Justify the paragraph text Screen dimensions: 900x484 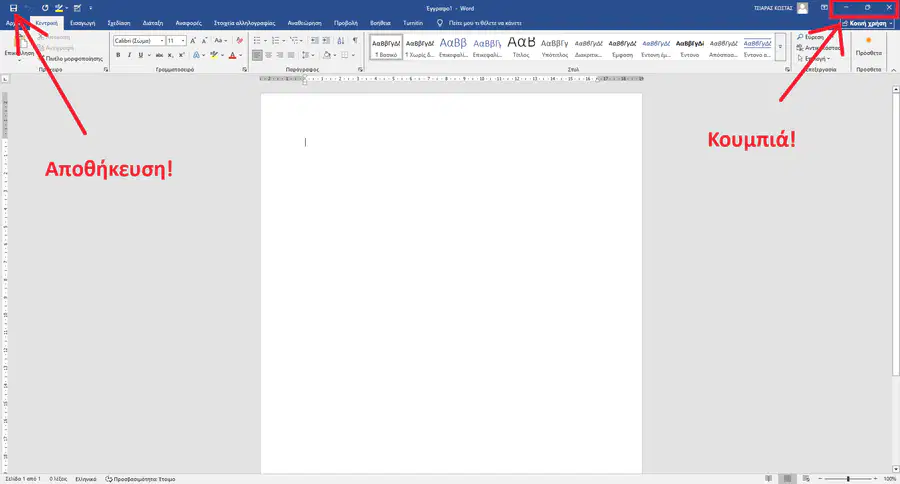point(292,55)
